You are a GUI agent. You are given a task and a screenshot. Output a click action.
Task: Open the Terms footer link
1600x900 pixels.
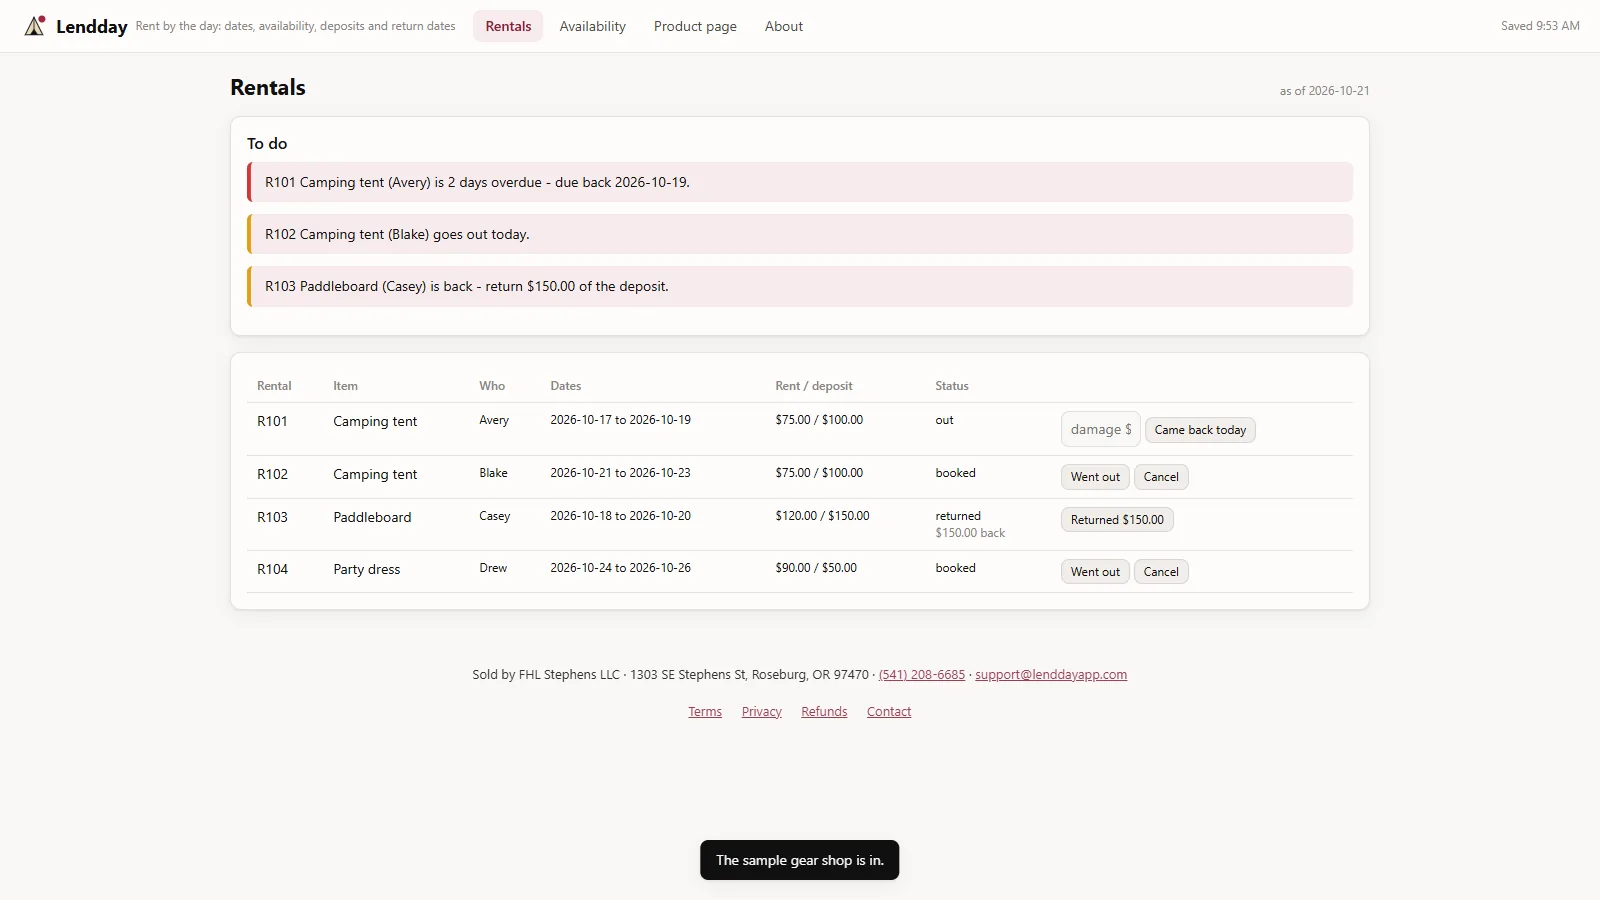[x=705, y=712]
